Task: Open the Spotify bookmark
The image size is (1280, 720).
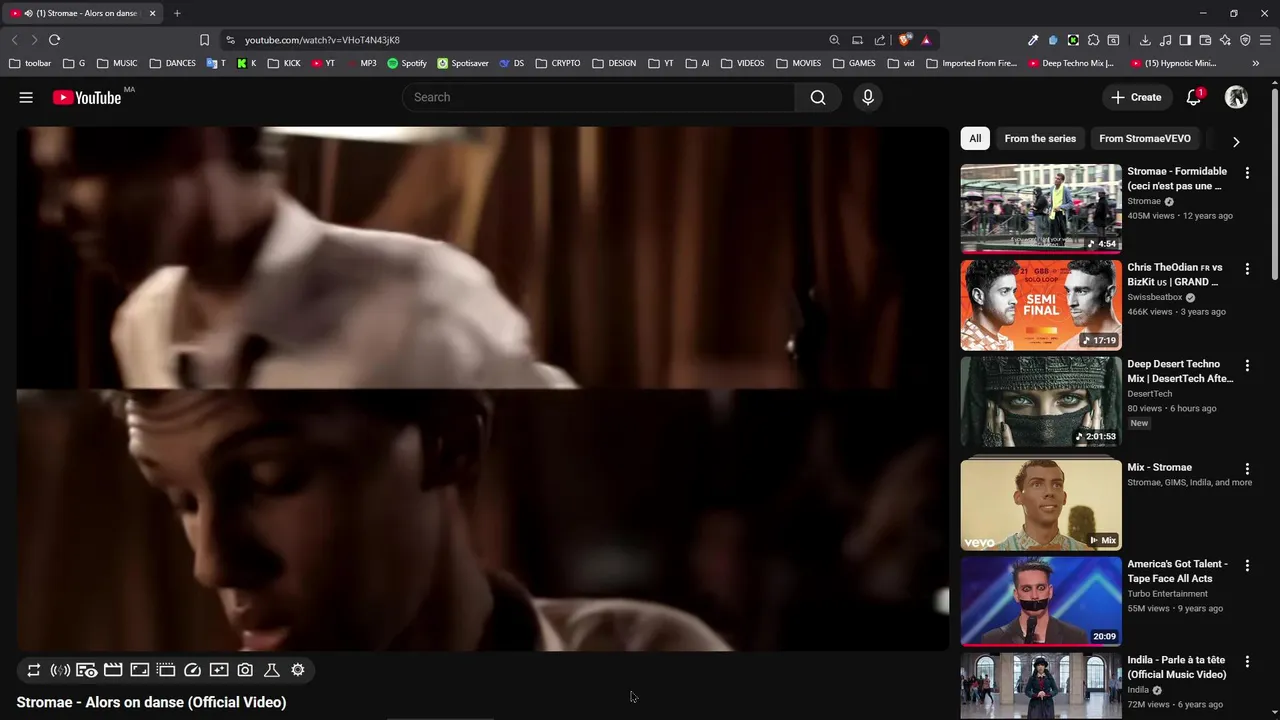Action: point(407,63)
